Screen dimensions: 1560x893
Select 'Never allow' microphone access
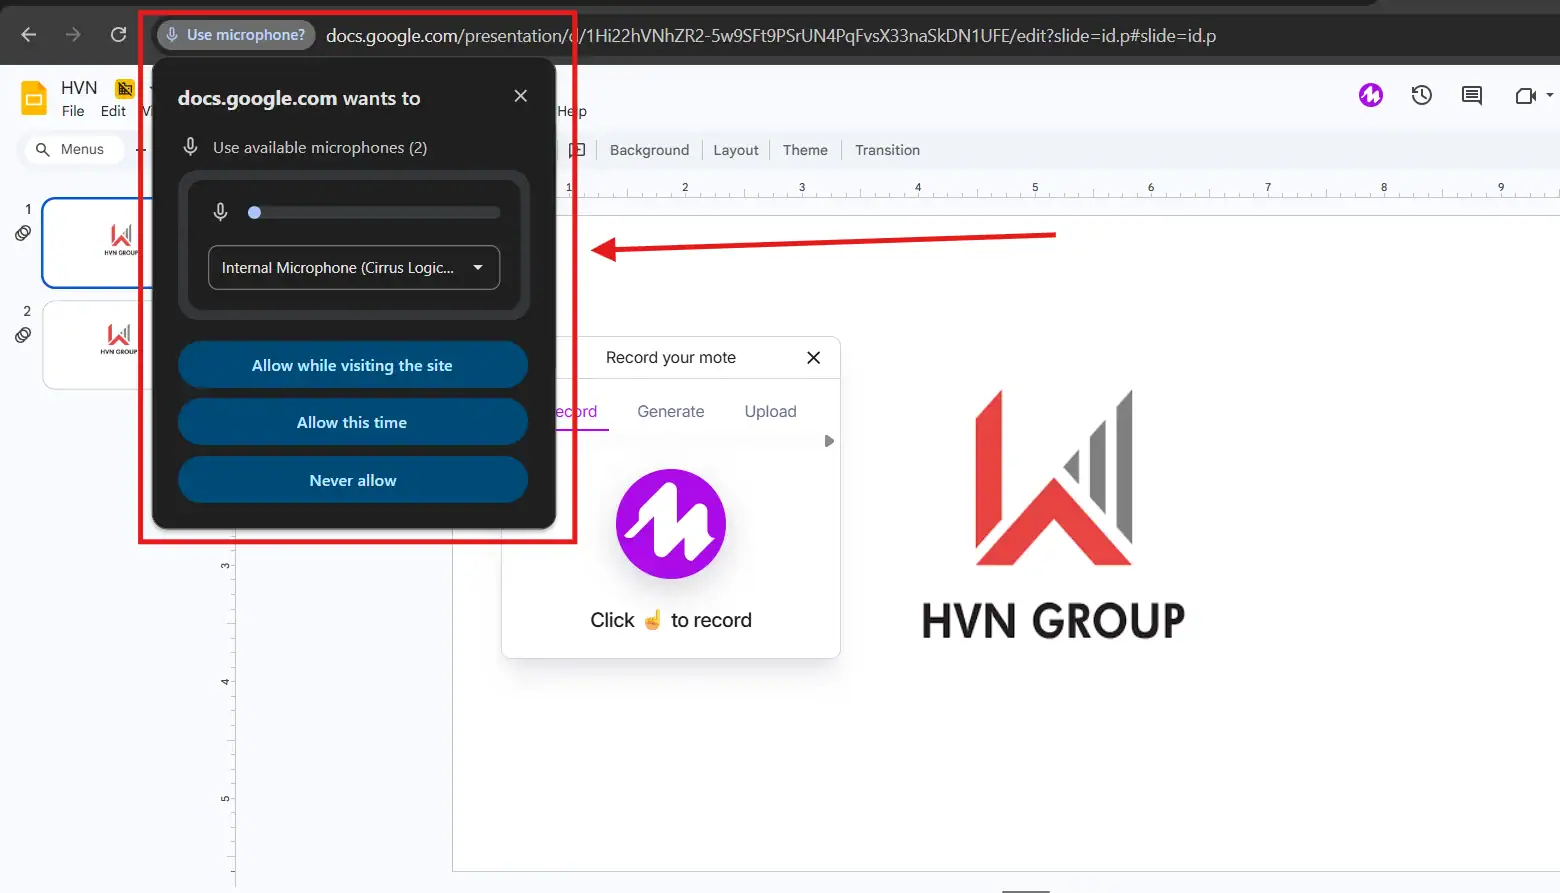tap(353, 480)
